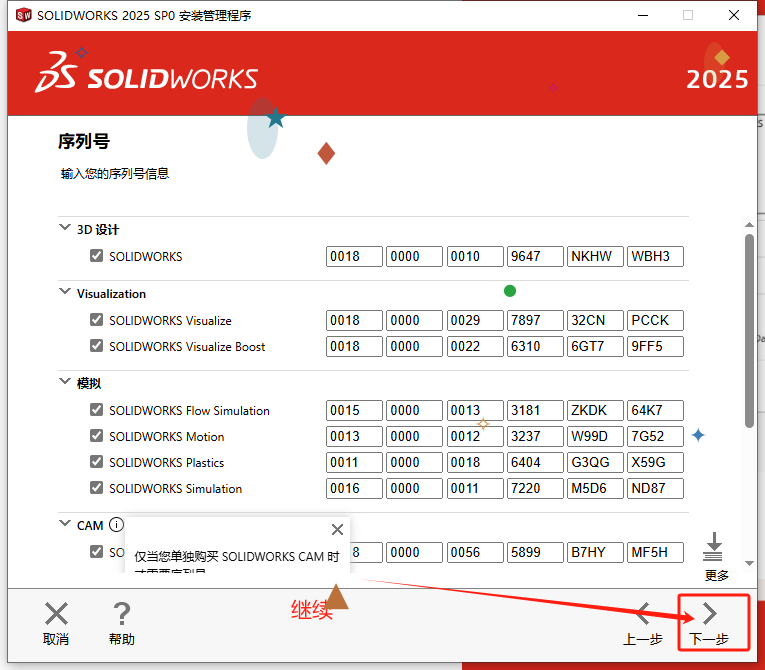Click Plastics serial field containing 6404
The image size is (765, 670).
point(535,462)
